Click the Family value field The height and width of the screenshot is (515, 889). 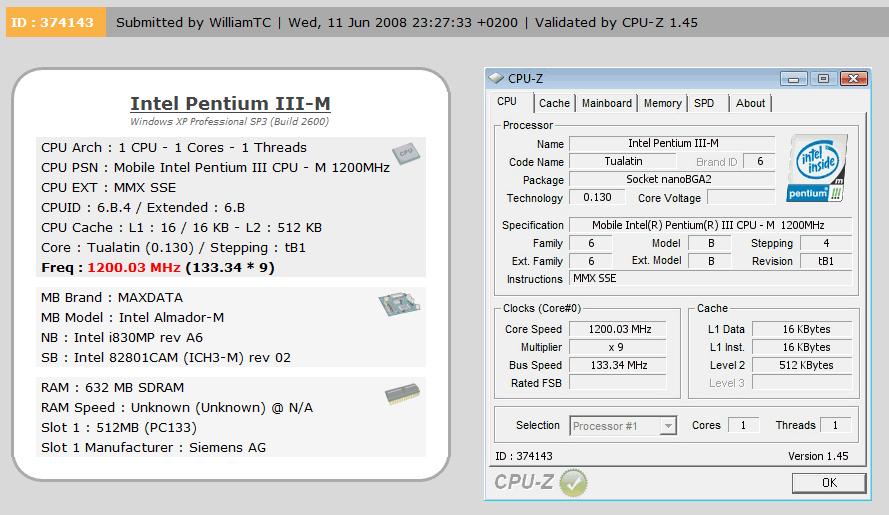pos(591,243)
